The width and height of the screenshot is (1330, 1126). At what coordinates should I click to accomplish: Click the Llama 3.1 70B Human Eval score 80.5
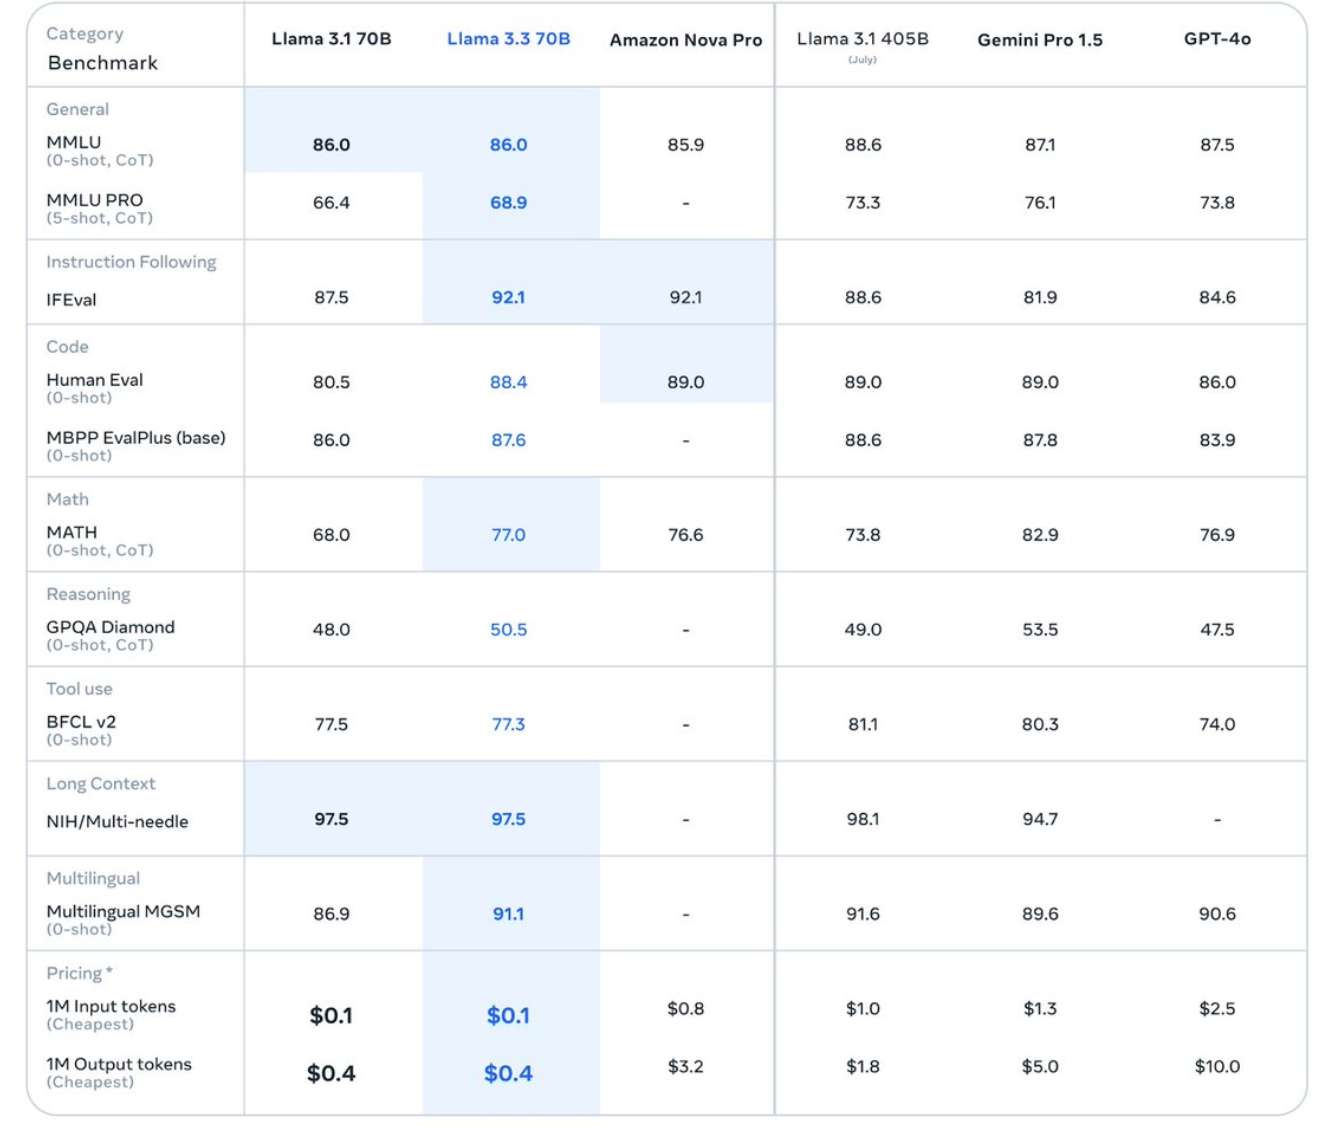[331, 383]
